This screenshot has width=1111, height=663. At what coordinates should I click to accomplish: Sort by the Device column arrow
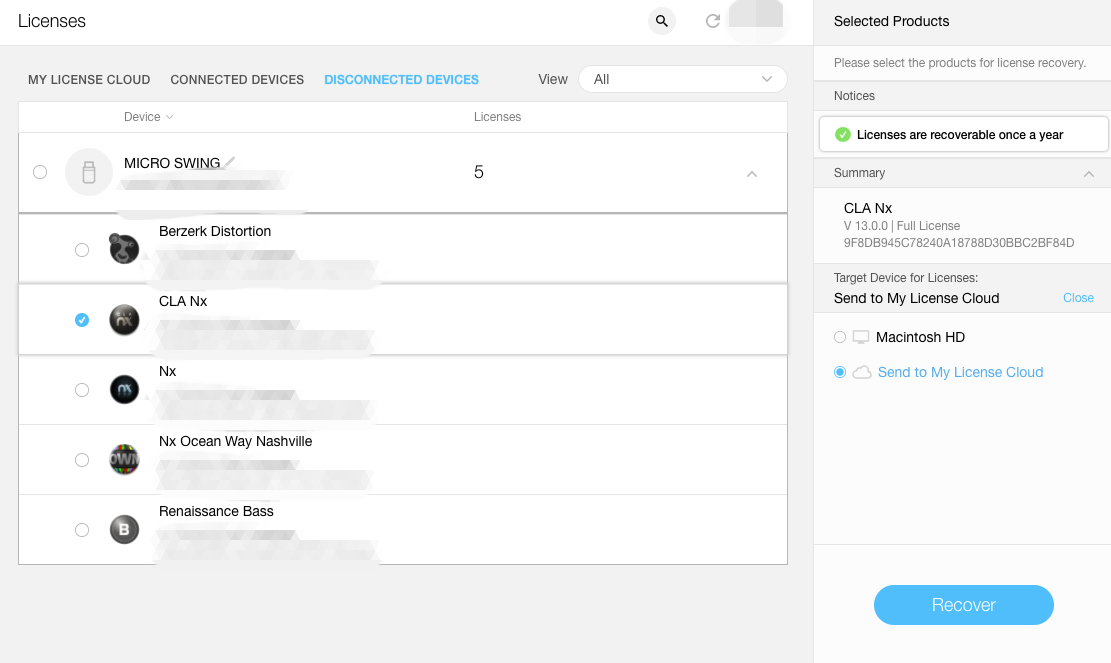pos(169,117)
